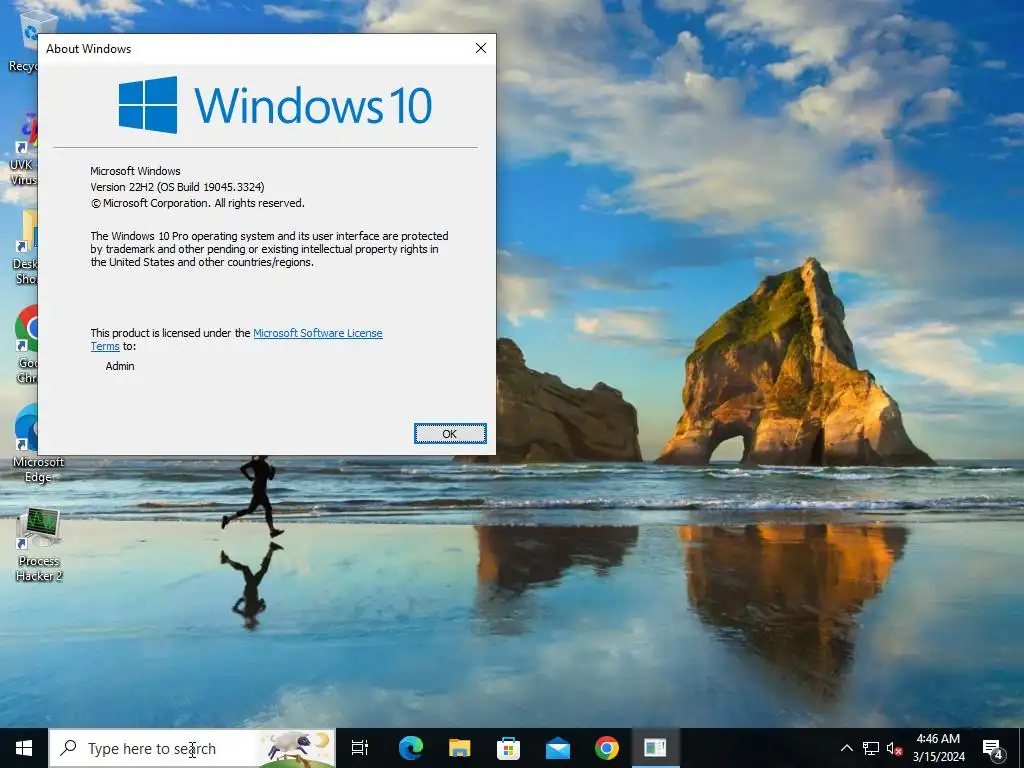The height and width of the screenshot is (768, 1024).
Task: Open File Explorer from the taskbar
Action: tap(460, 748)
